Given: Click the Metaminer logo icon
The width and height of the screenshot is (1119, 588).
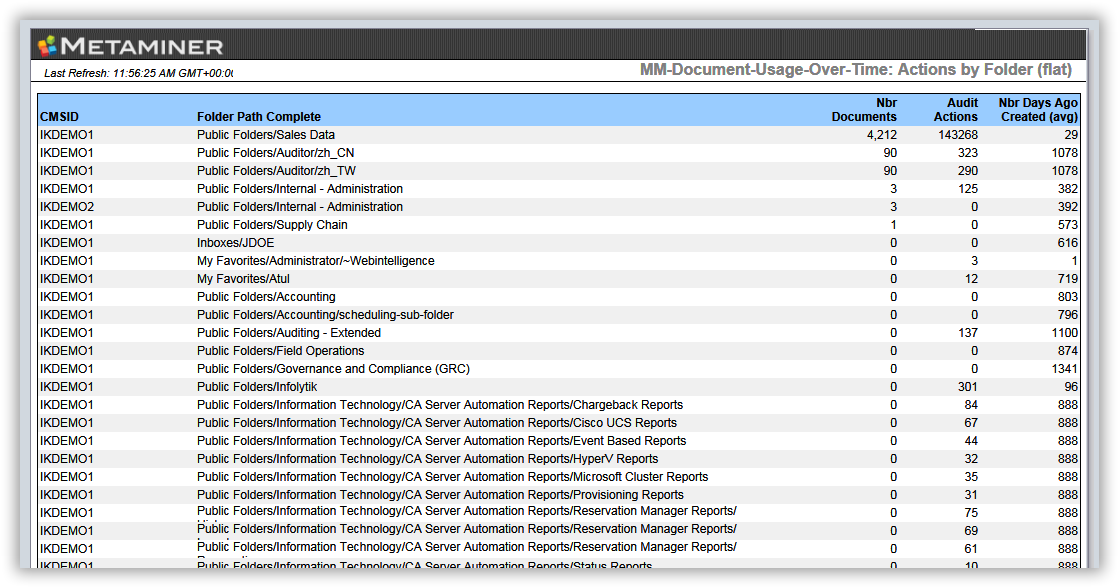Looking at the screenshot, I should click(47, 46).
